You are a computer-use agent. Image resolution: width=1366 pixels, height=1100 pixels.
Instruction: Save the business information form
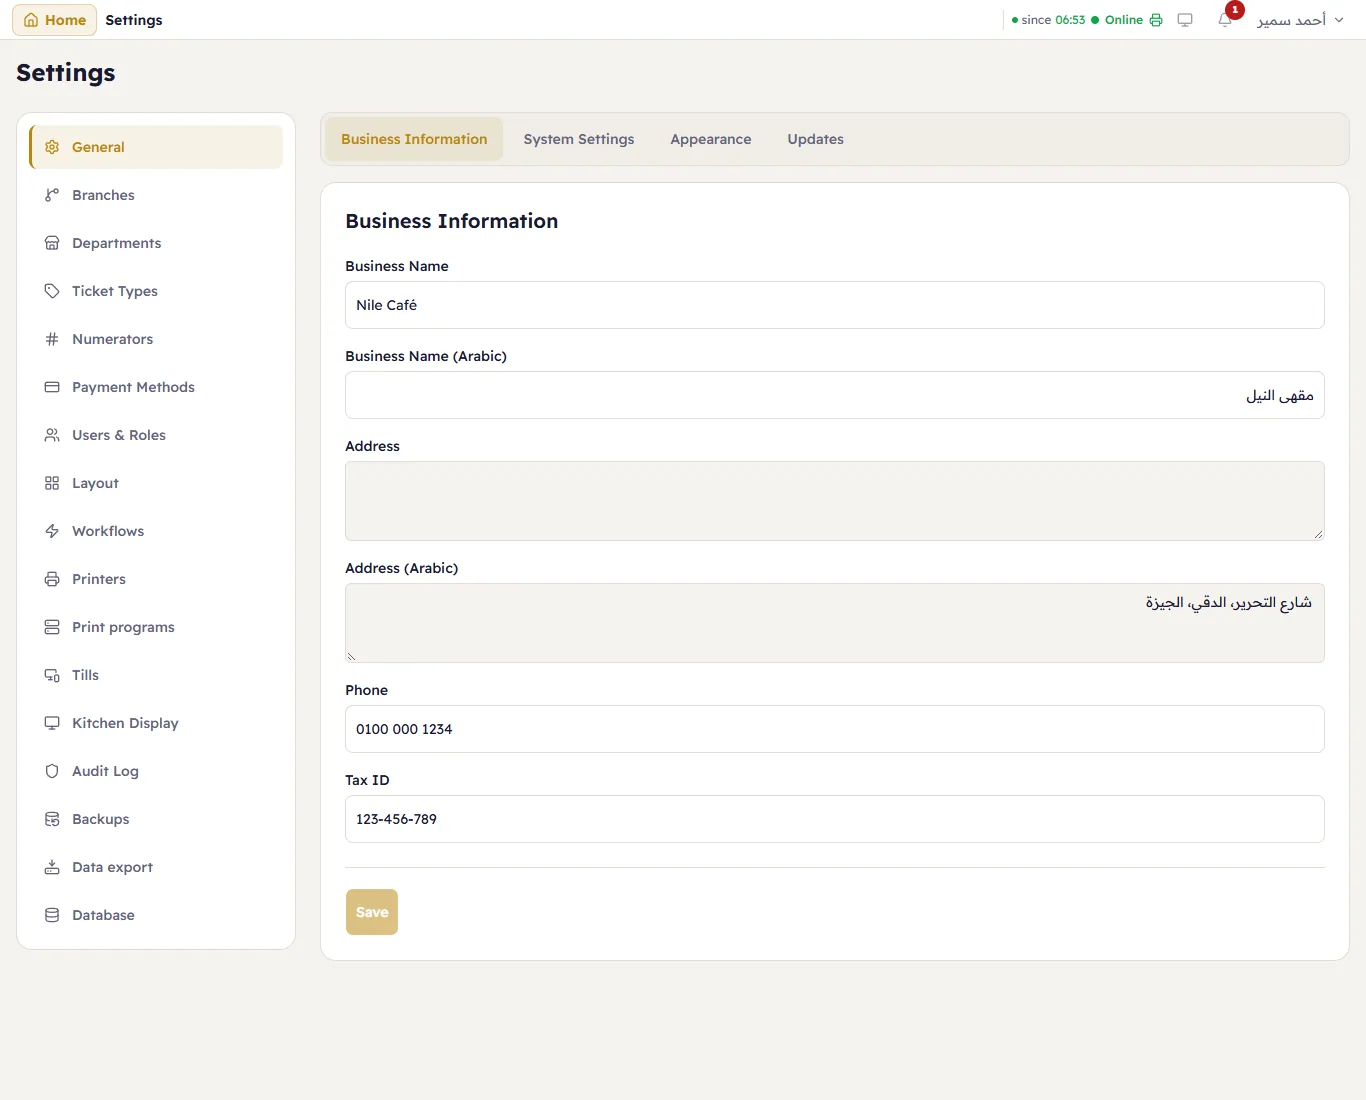(x=372, y=912)
